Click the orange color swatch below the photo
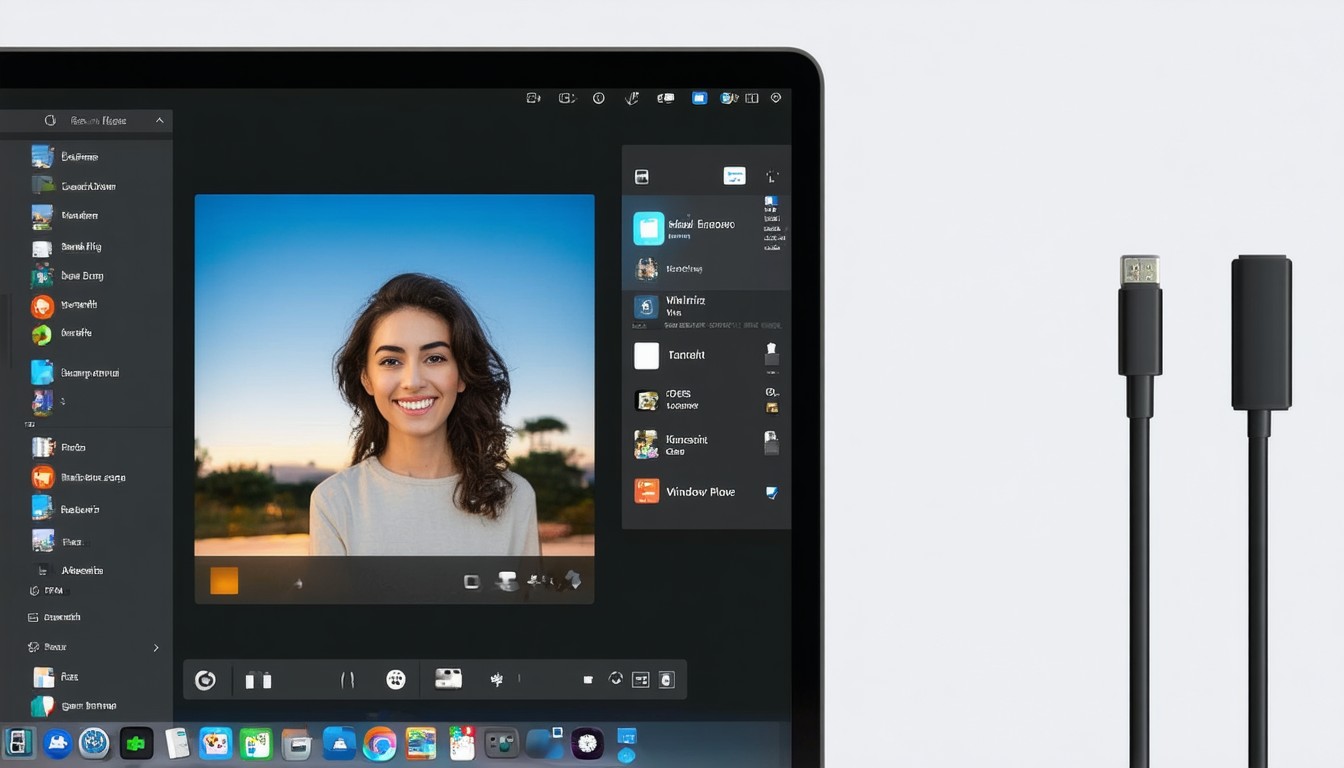This screenshot has width=1344, height=768. coord(224,581)
